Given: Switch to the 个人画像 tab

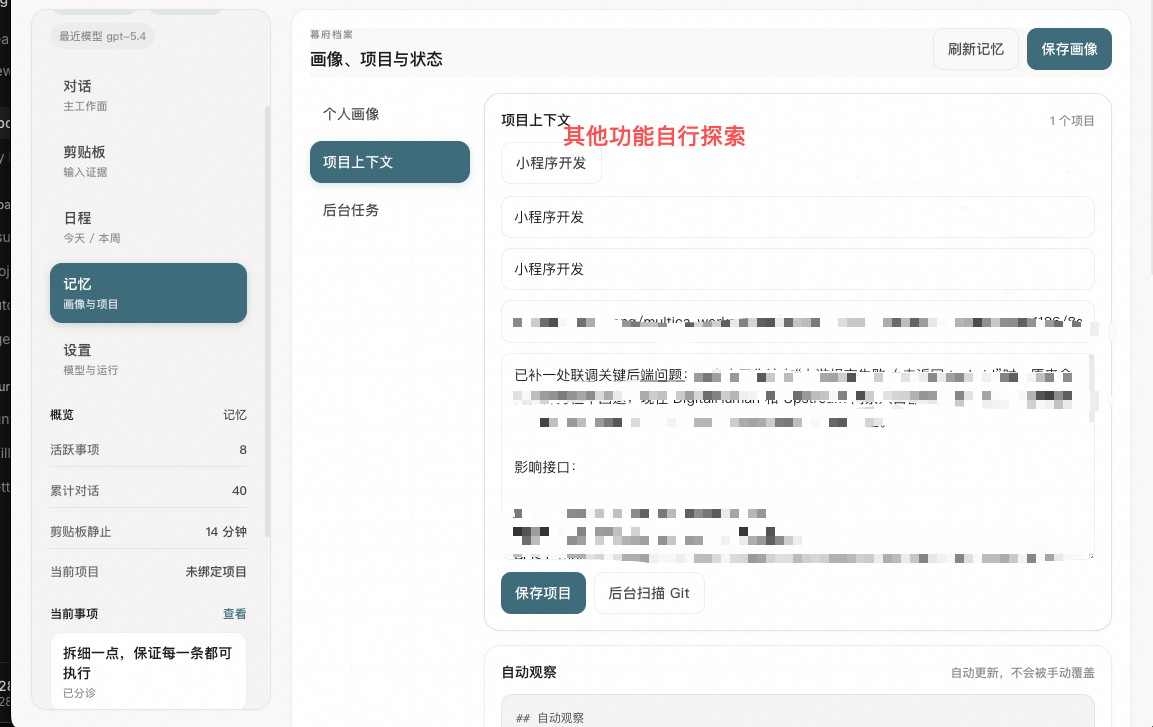Looking at the screenshot, I should pos(389,114).
